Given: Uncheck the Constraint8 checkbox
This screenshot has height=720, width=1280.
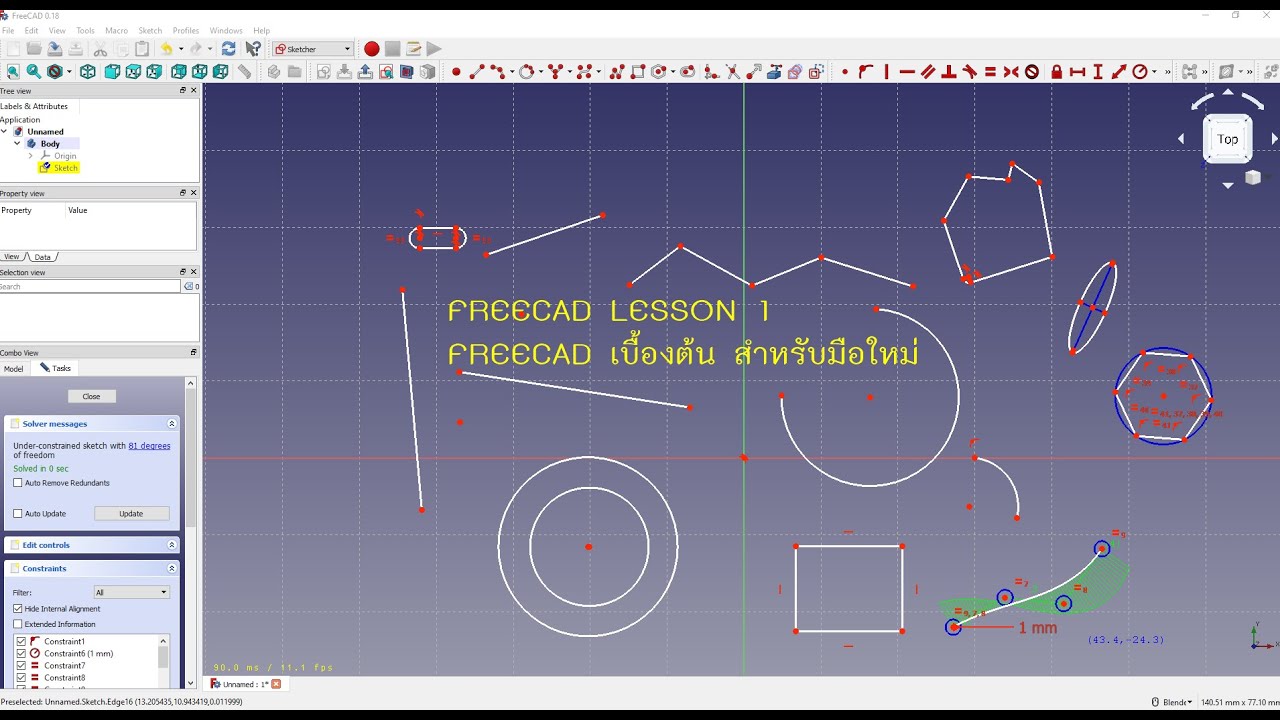Looking at the screenshot, I should click(x=21, y=678).
